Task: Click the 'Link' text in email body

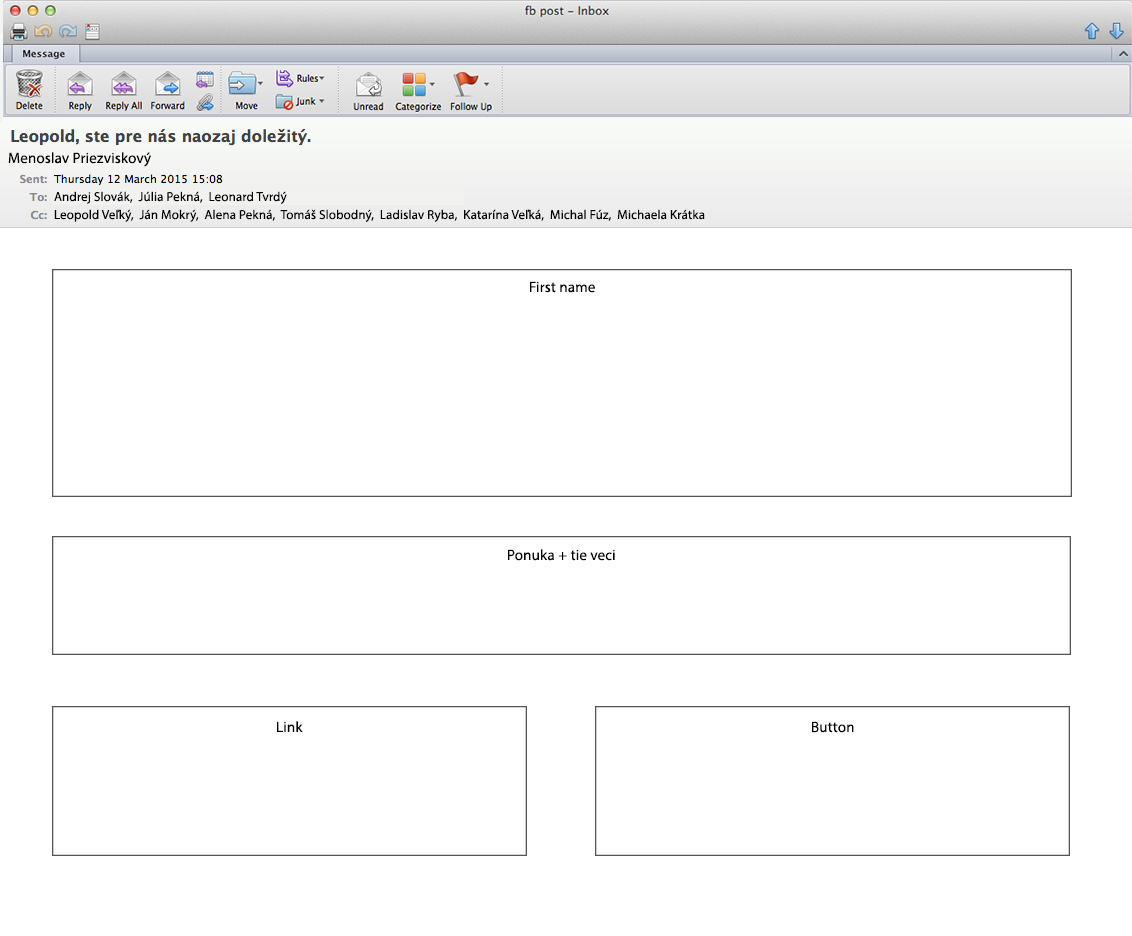Action: [289, 727]
